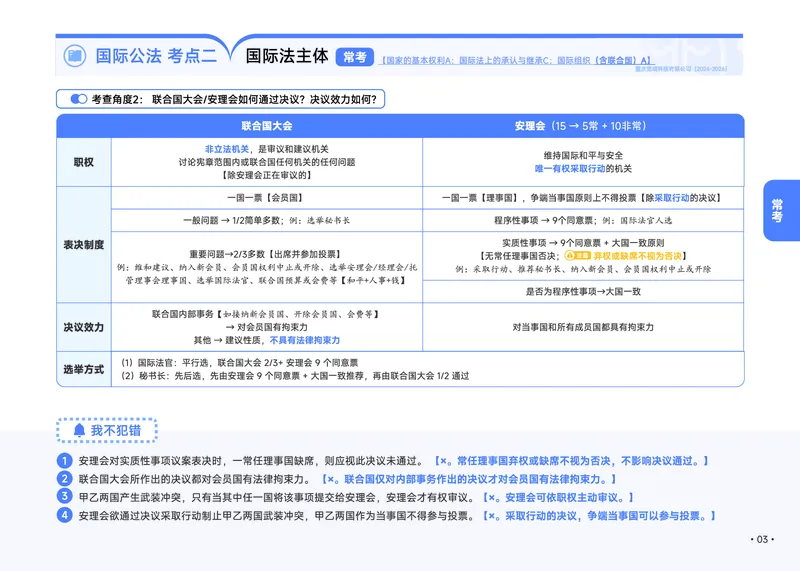Click the 常考 badge next to 国际法主体

click(355, 57)
